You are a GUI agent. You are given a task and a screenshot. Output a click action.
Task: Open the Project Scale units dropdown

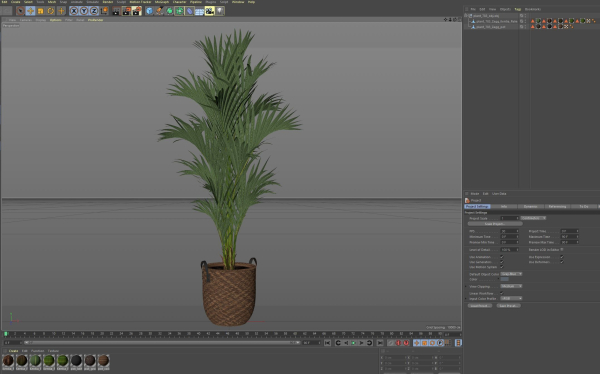533,218
